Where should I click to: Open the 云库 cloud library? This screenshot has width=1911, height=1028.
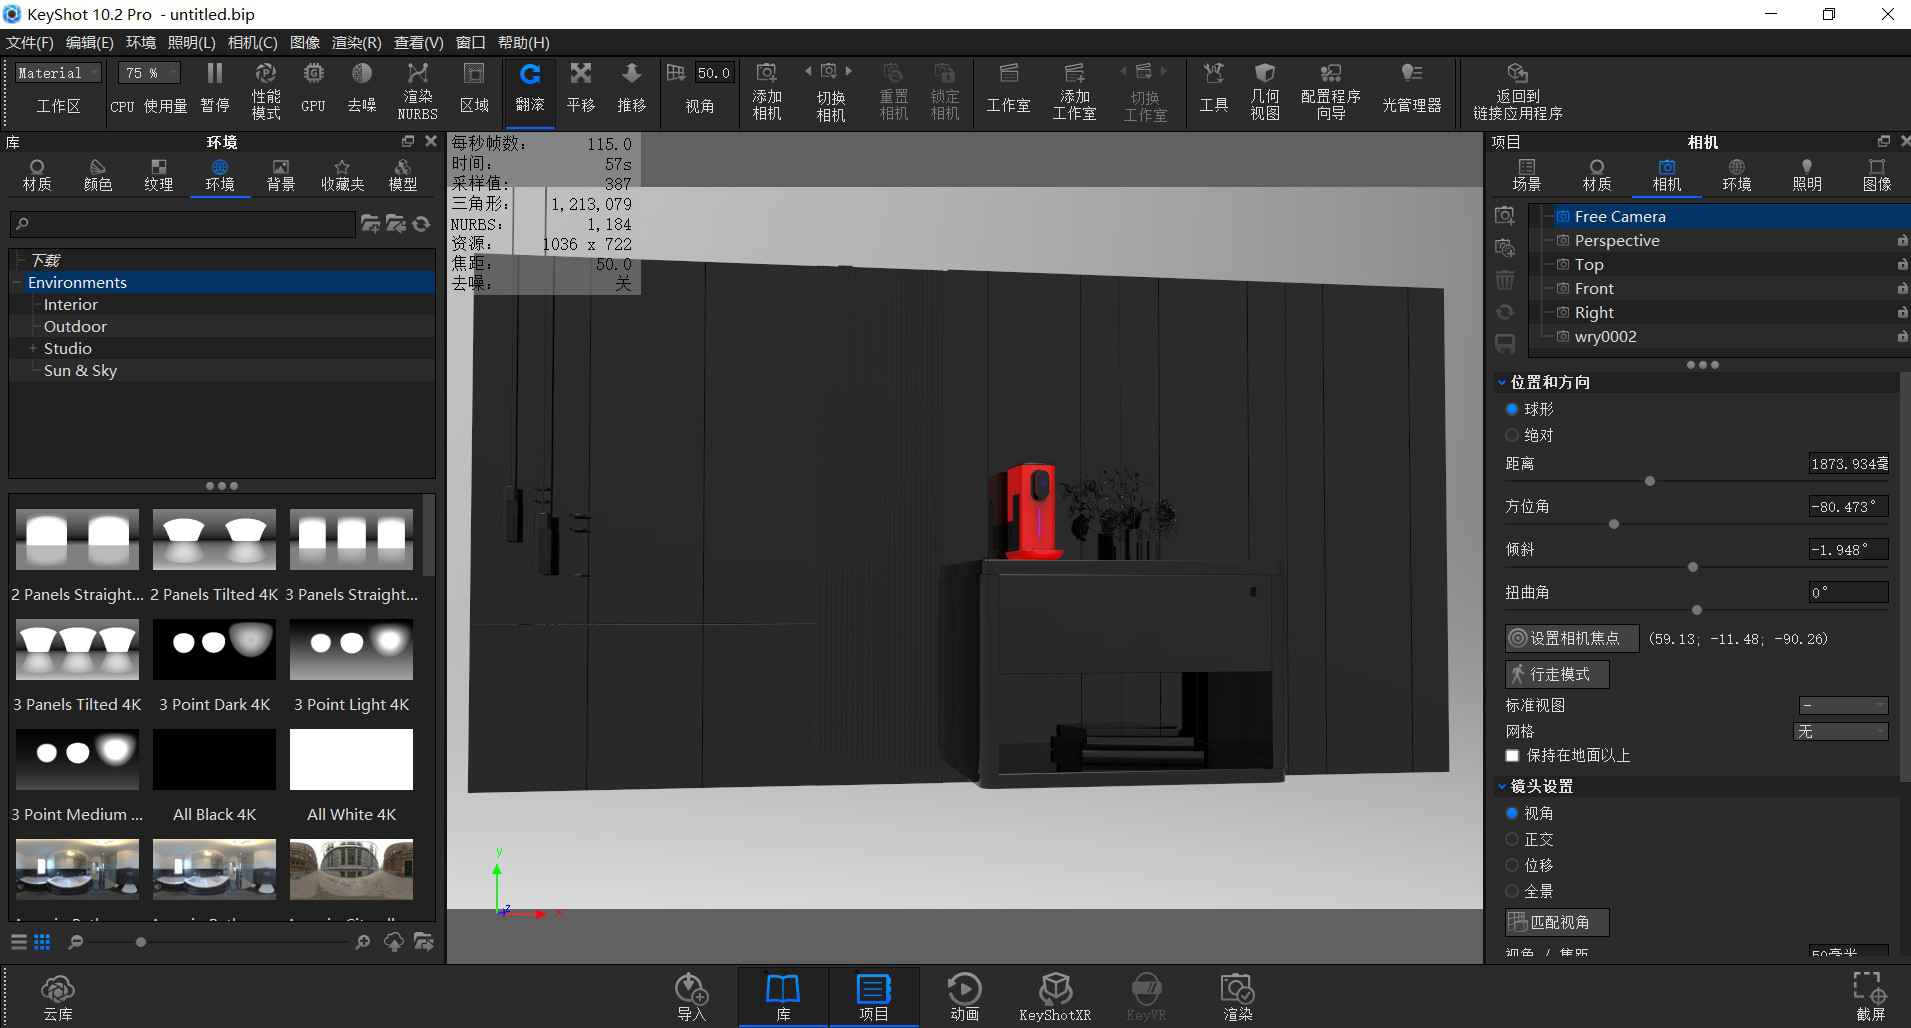[57, 995]
